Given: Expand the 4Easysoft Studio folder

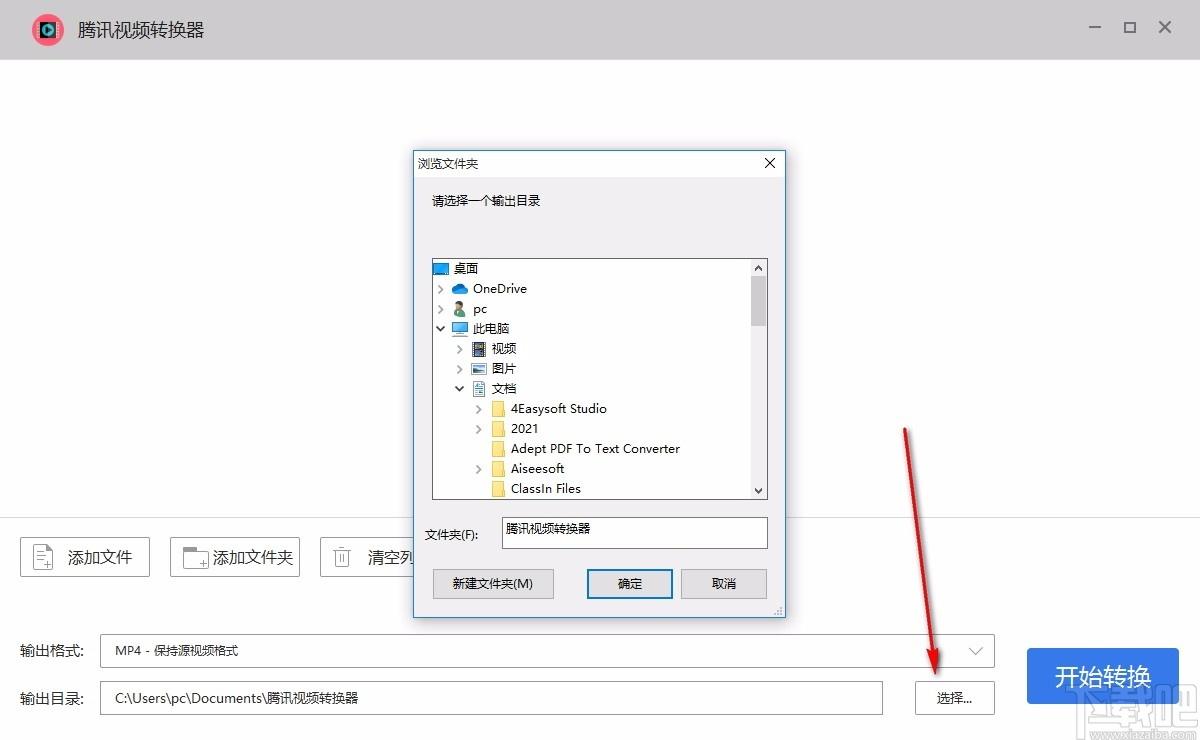Looking at the screenshot, I should (479, 409).
